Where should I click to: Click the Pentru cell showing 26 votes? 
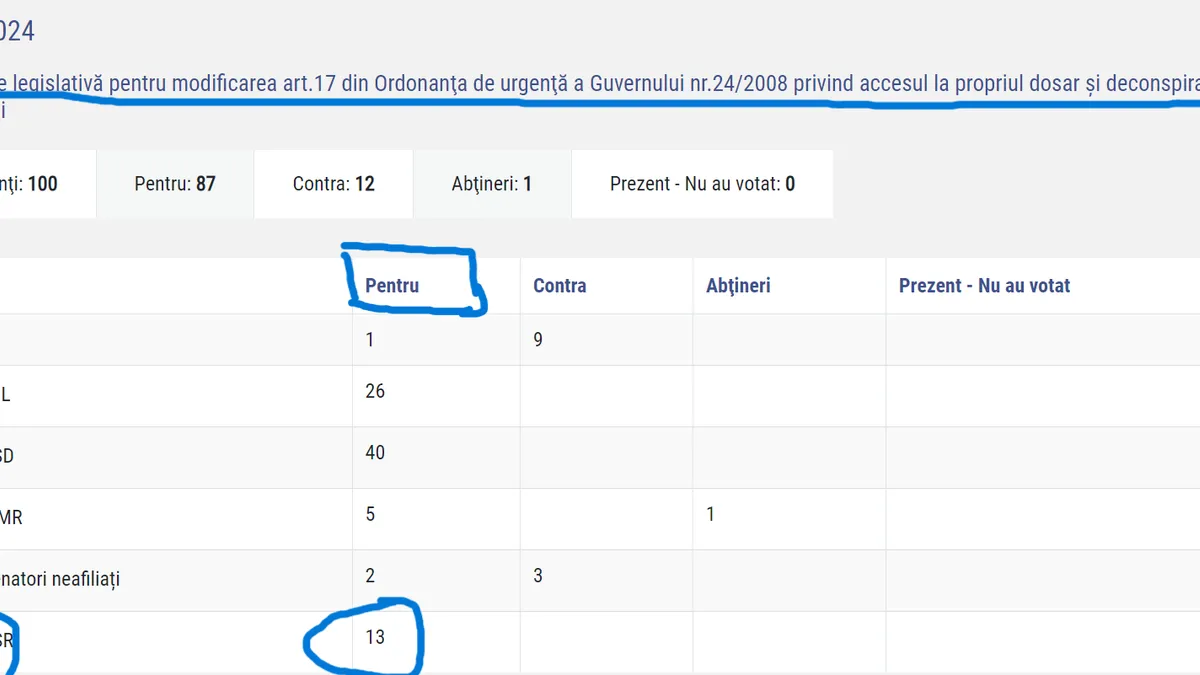tap(375, 391)
